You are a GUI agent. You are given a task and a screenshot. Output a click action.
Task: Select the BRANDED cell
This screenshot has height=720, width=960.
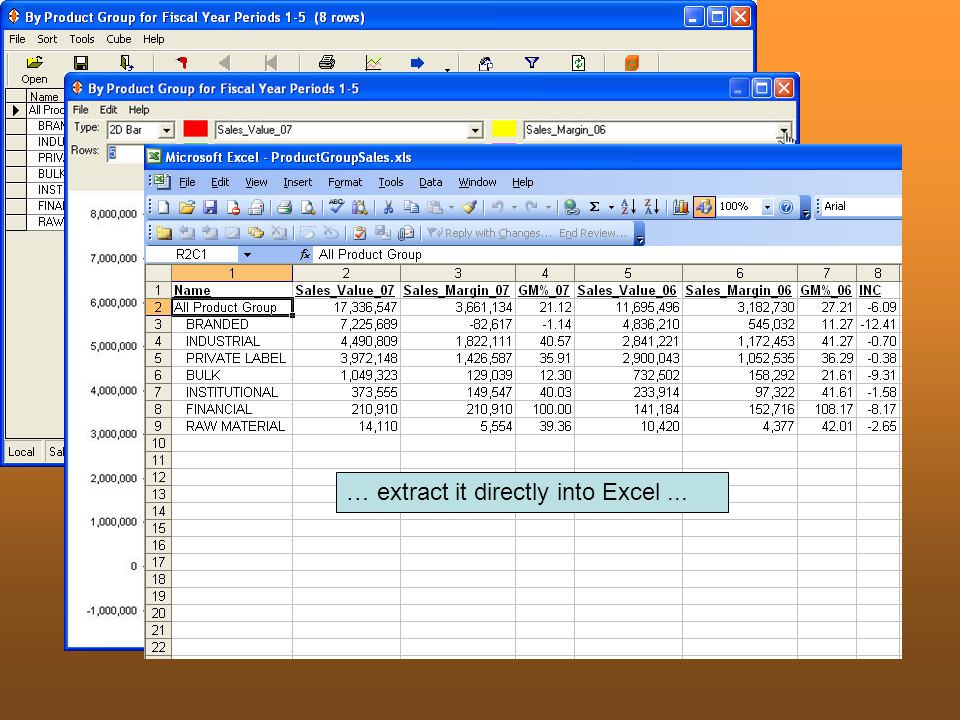(231, 324)
